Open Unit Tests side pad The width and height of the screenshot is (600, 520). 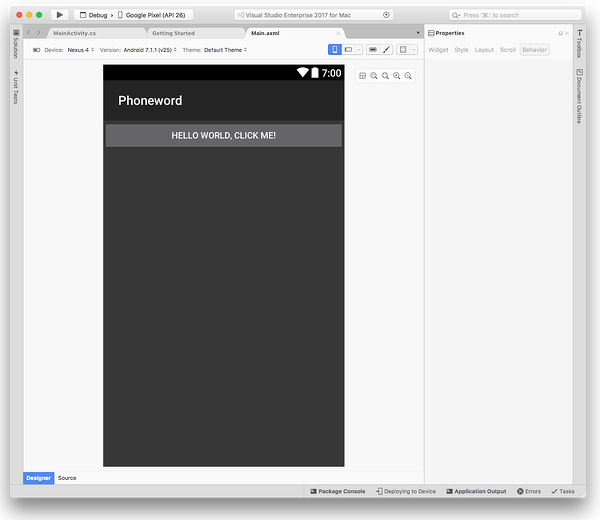pyautogui.click(x=15, y=86)
